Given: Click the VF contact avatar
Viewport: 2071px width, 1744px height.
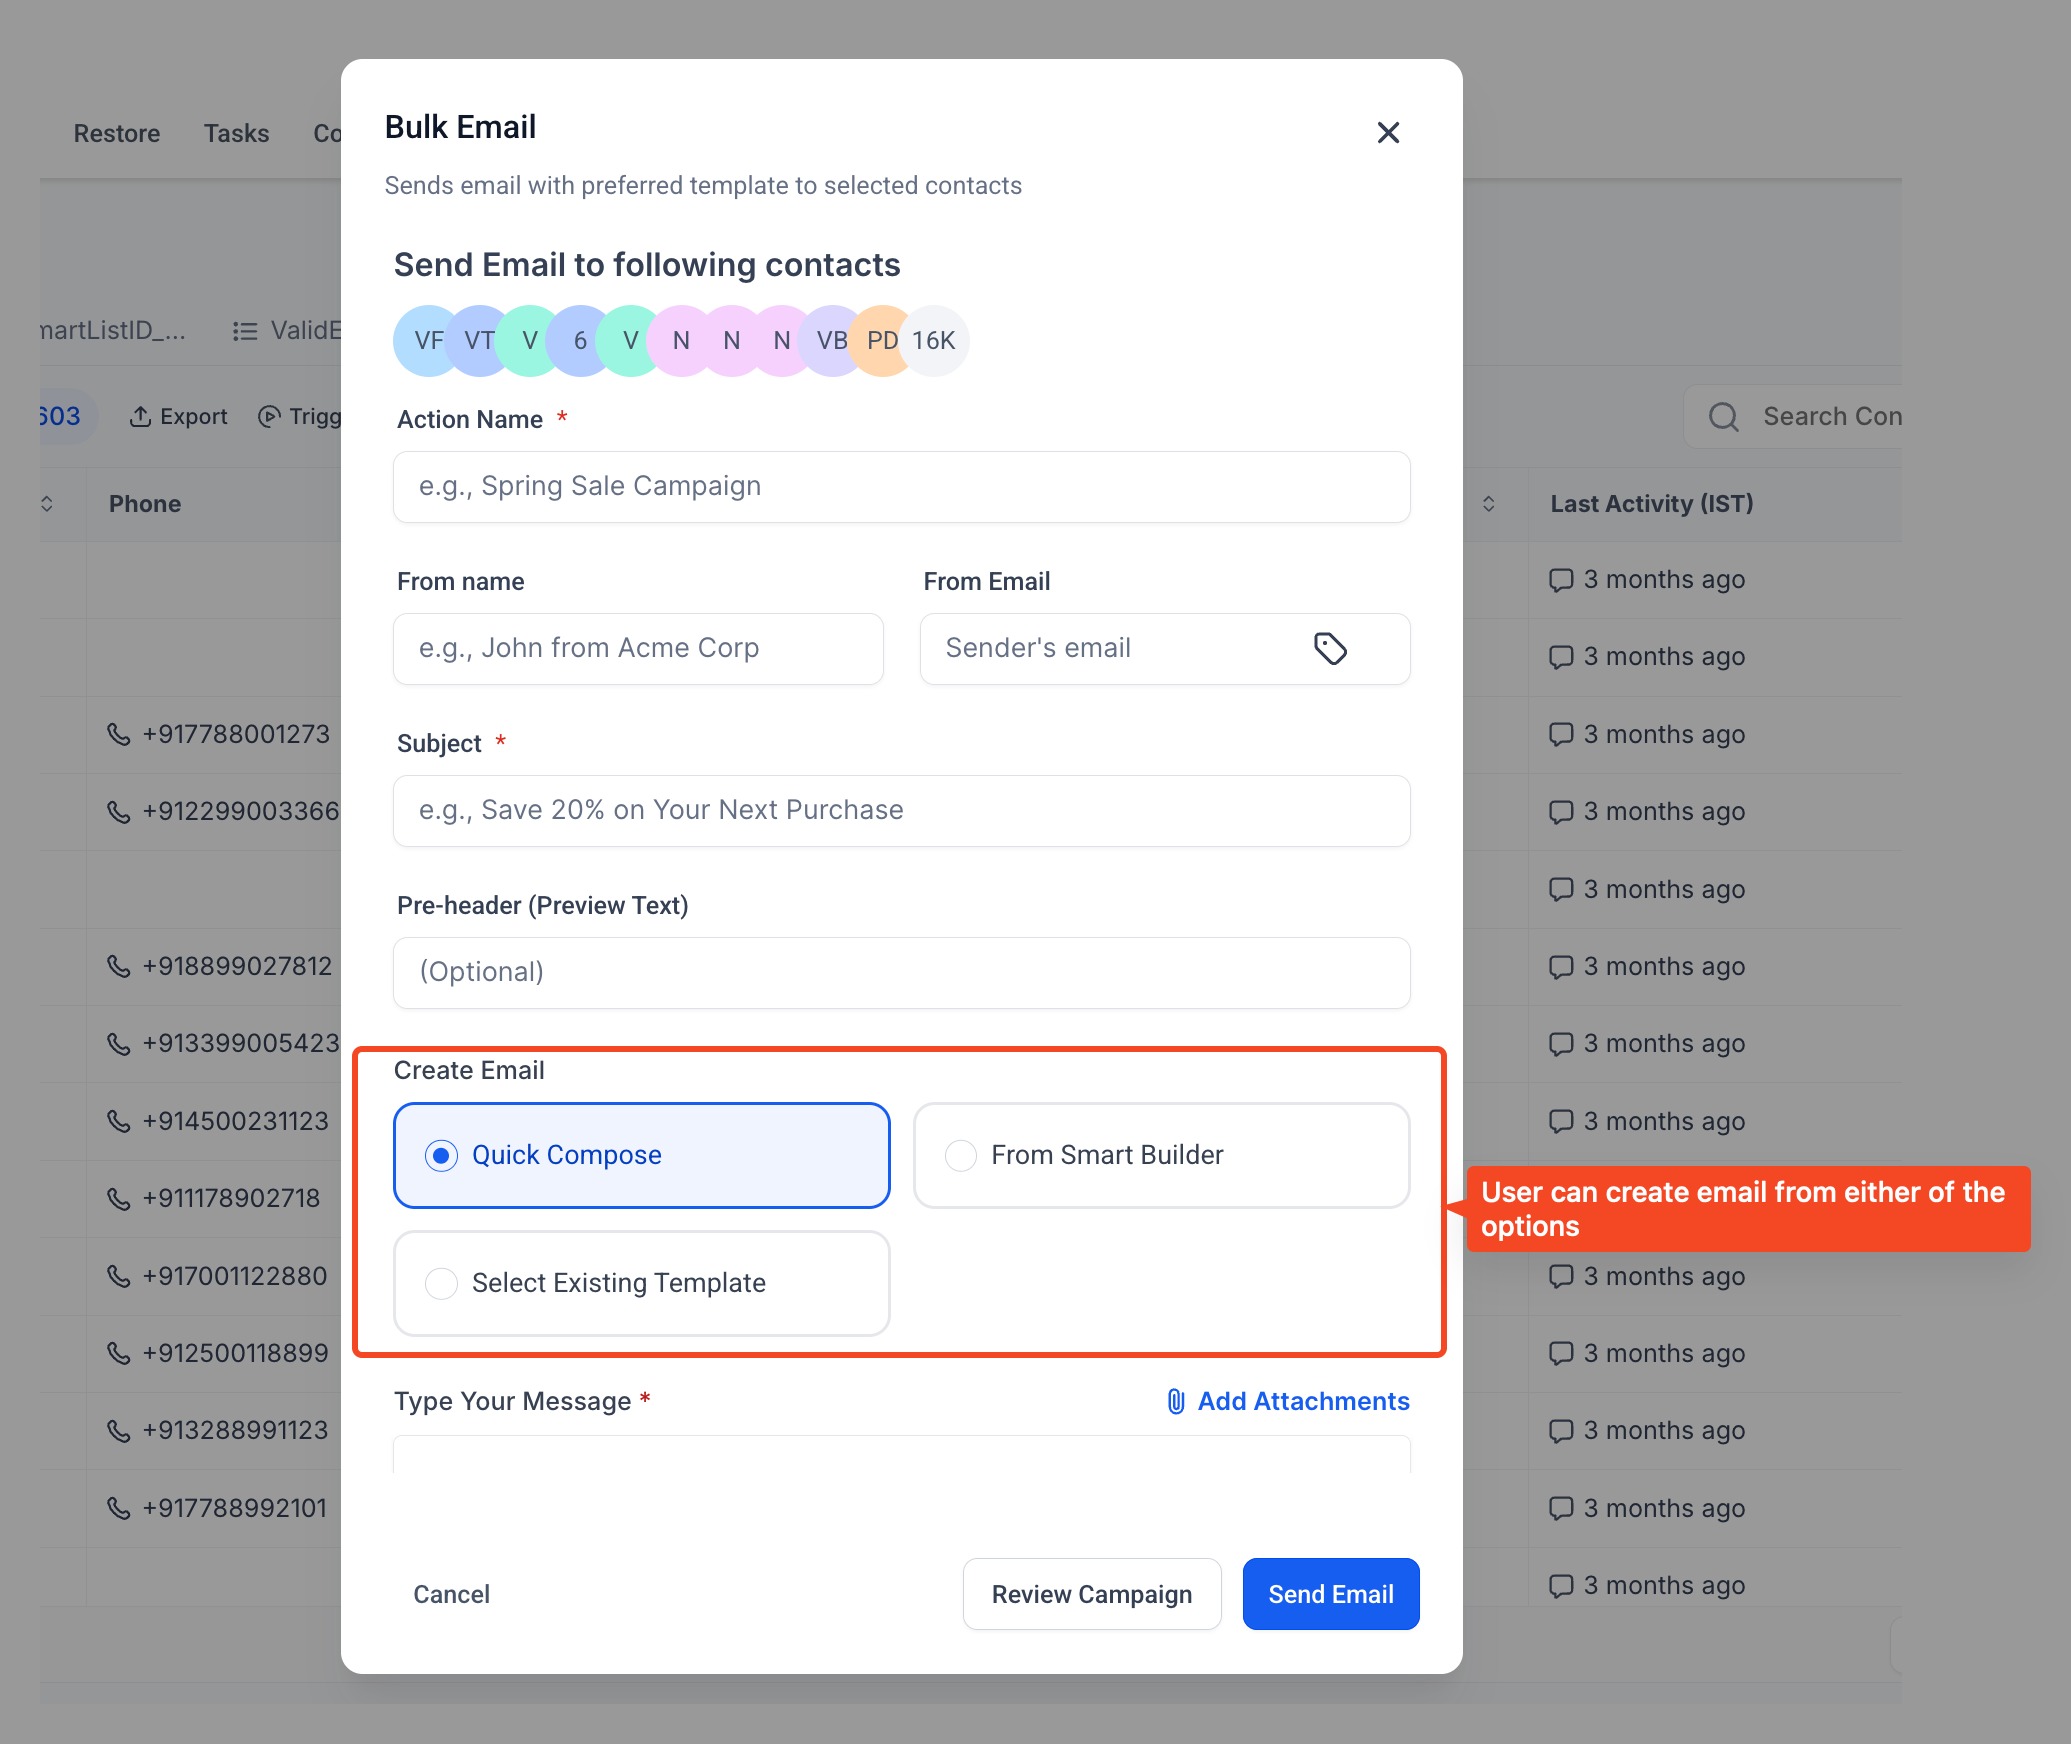Looking at the screenshot, I should [x=420, y=340].
